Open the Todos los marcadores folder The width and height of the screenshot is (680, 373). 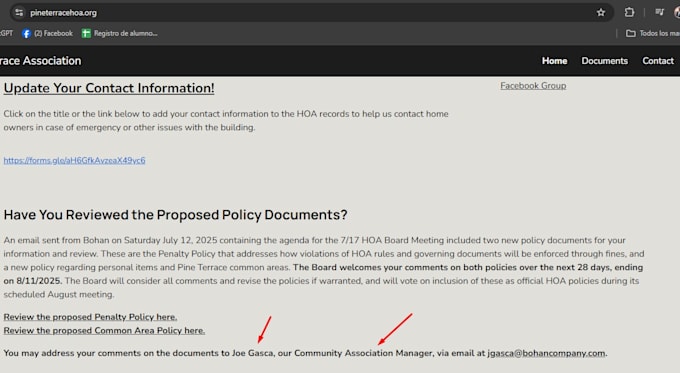[x=653, y=33]
